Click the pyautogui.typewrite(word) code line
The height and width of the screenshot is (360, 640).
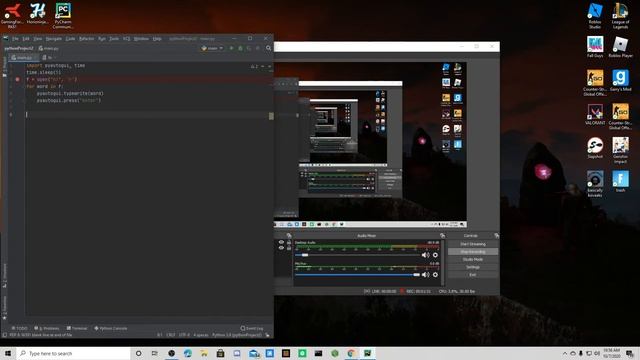70,93
